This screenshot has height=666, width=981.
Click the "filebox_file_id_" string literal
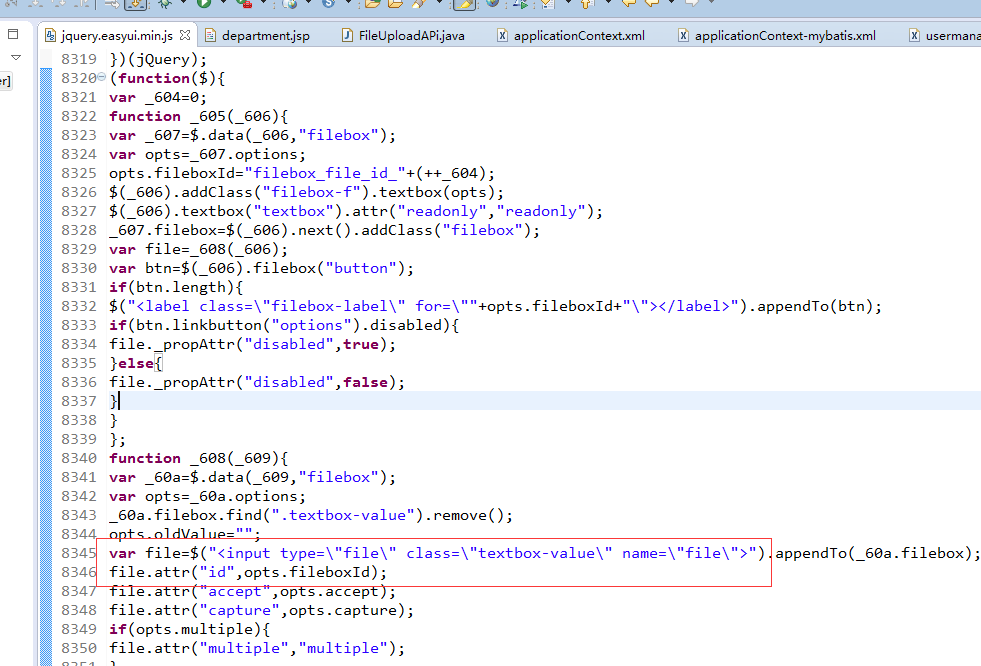click(x=325, y=173)
